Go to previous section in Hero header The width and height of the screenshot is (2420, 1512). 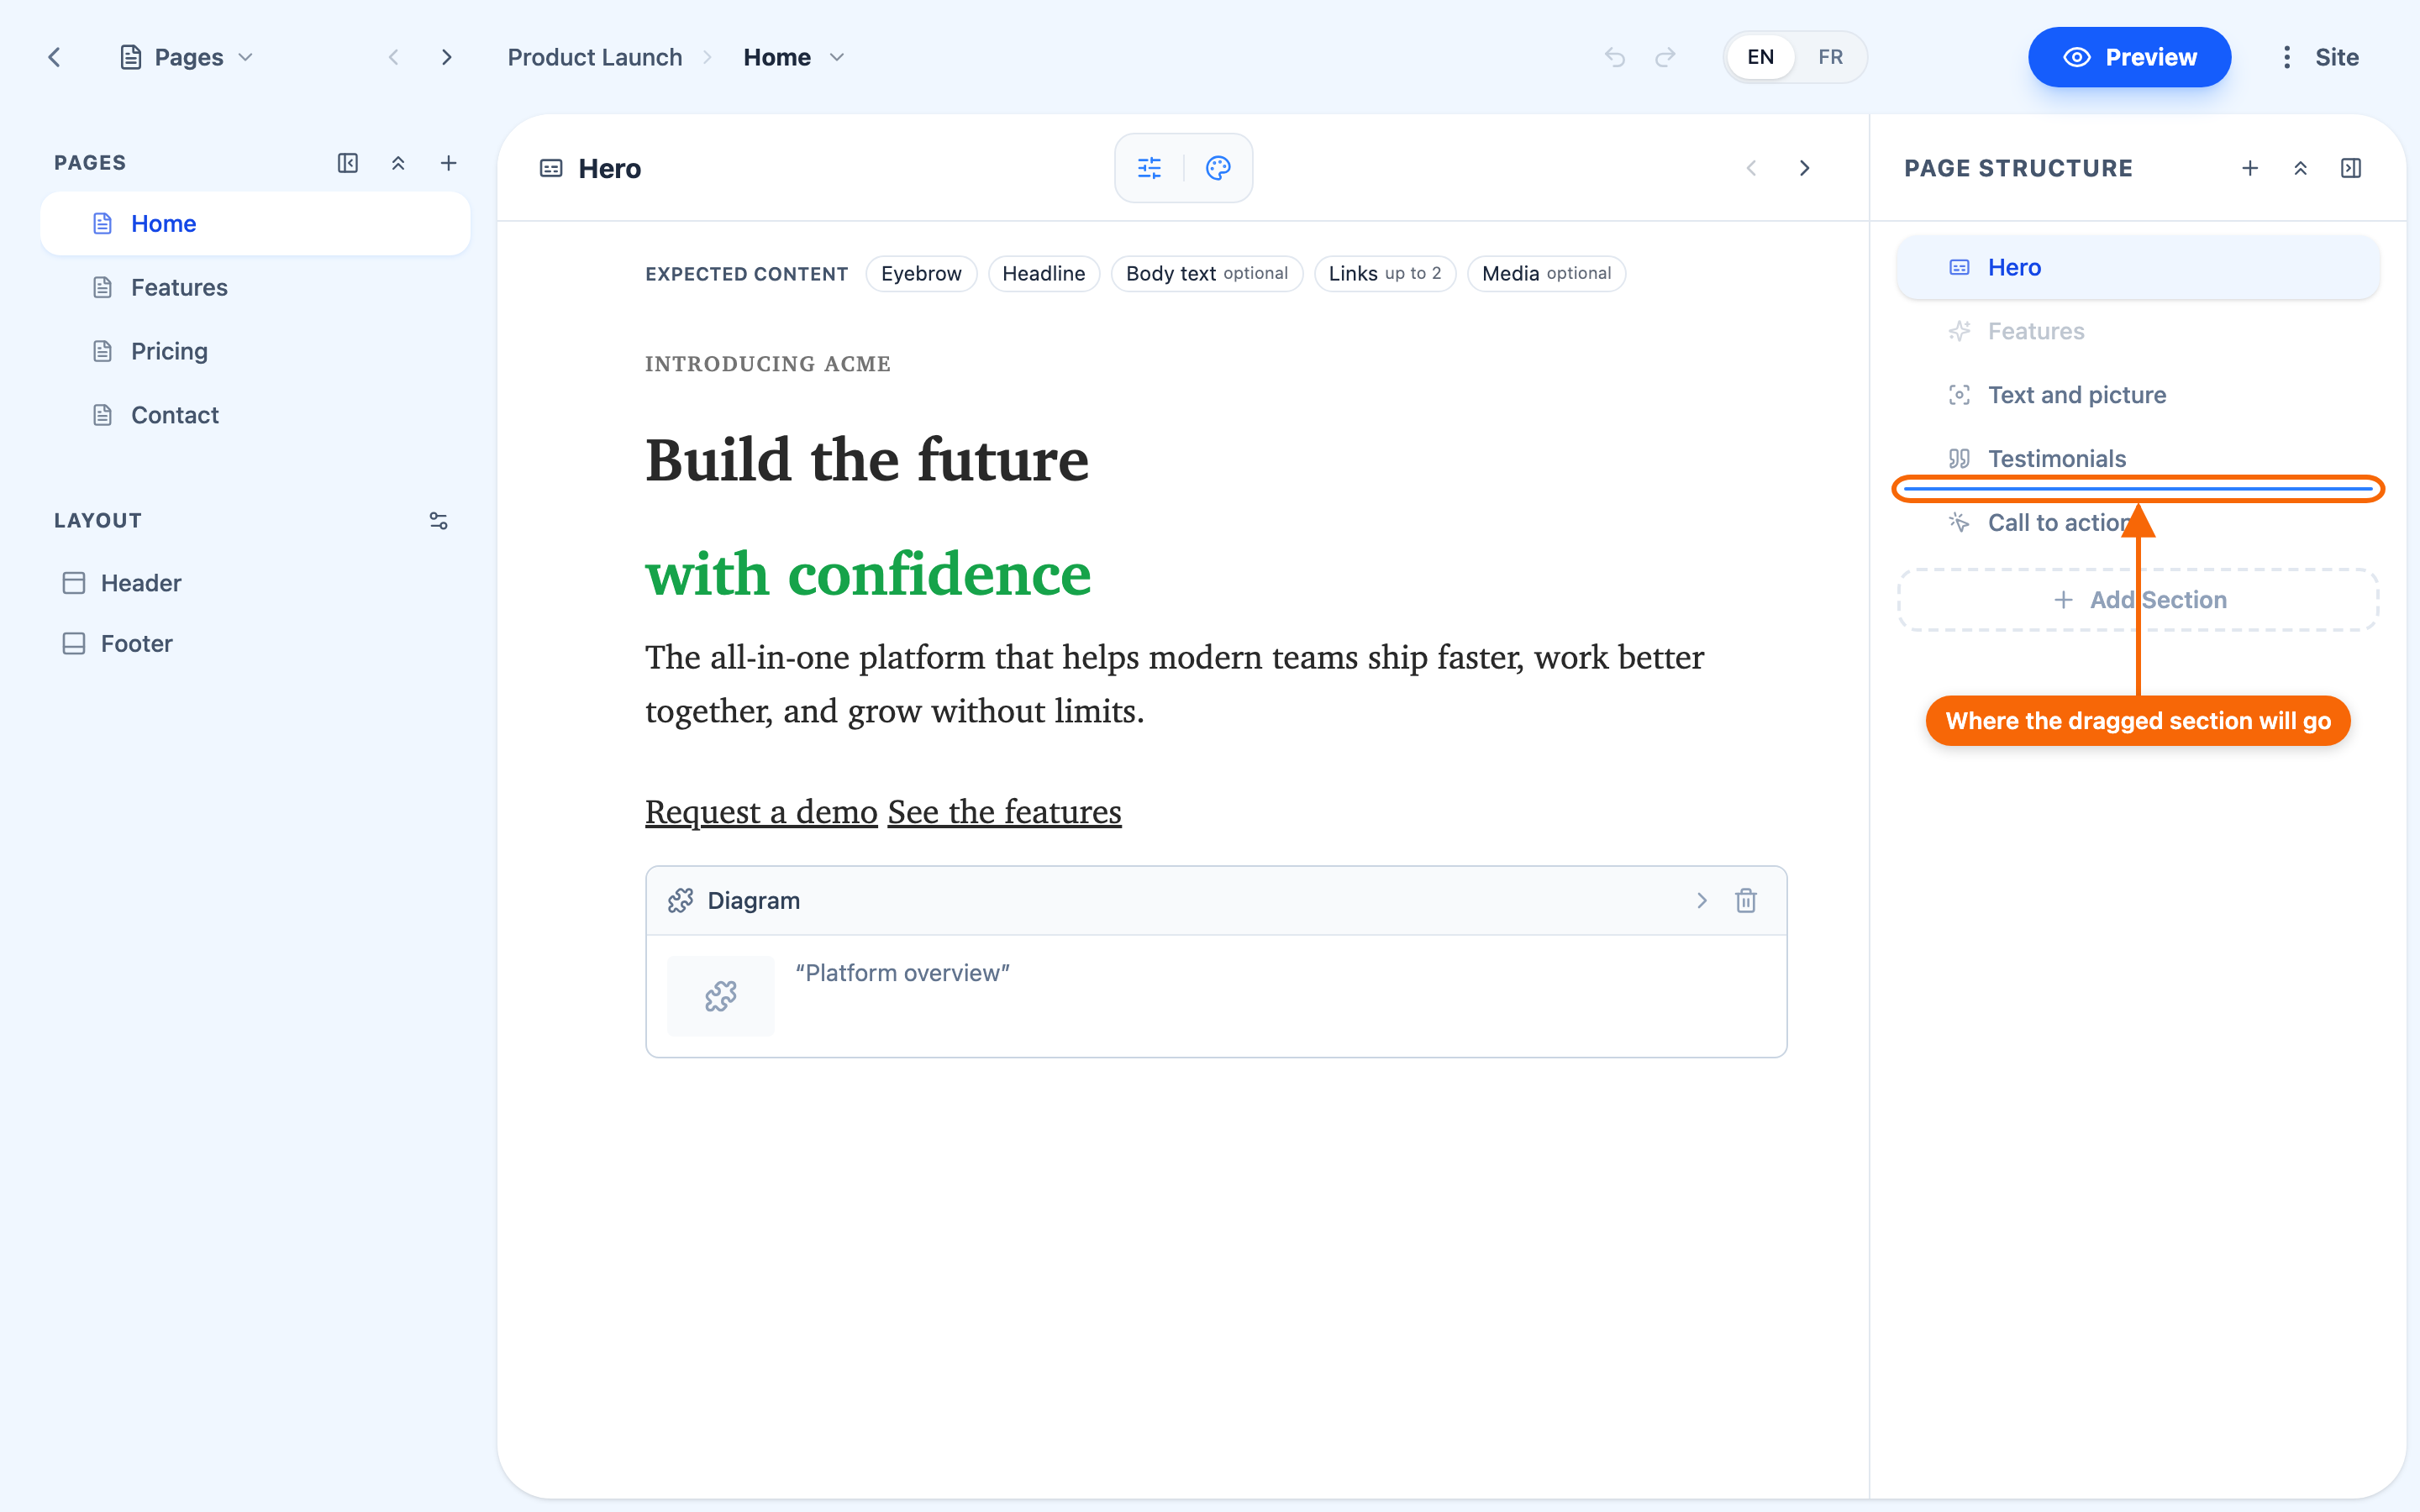[x=1751, y=168]
